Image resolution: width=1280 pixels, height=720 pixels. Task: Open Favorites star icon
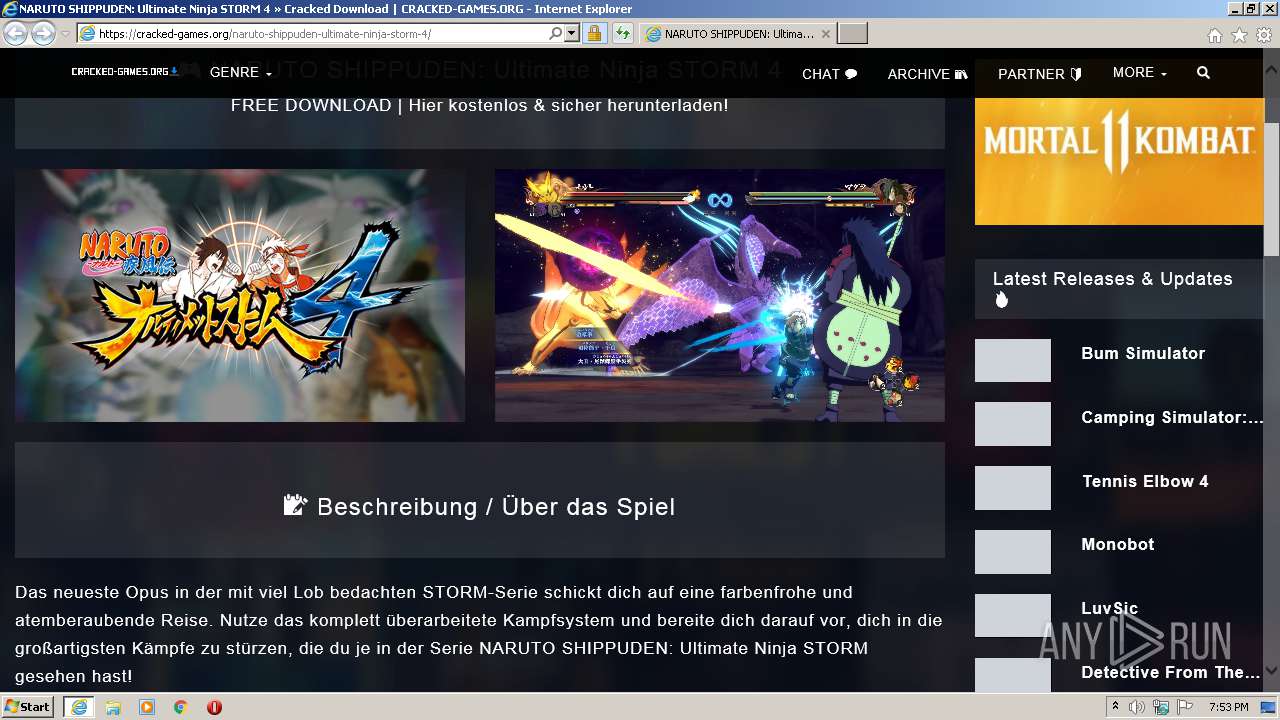(1239, 35)
